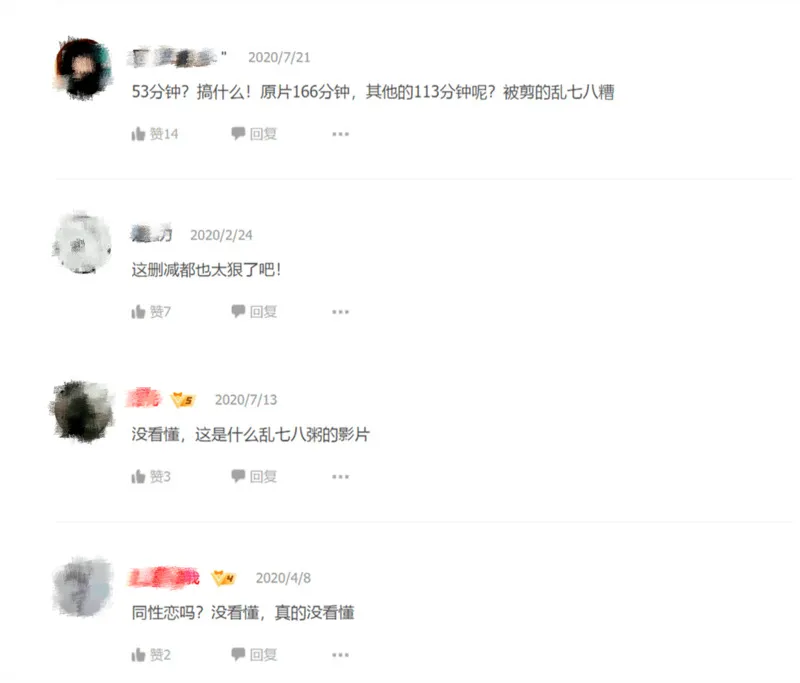Reply to the 2020/7/21 comment
The width and height of the screenshot is (800, 683).
coord(254,134)
